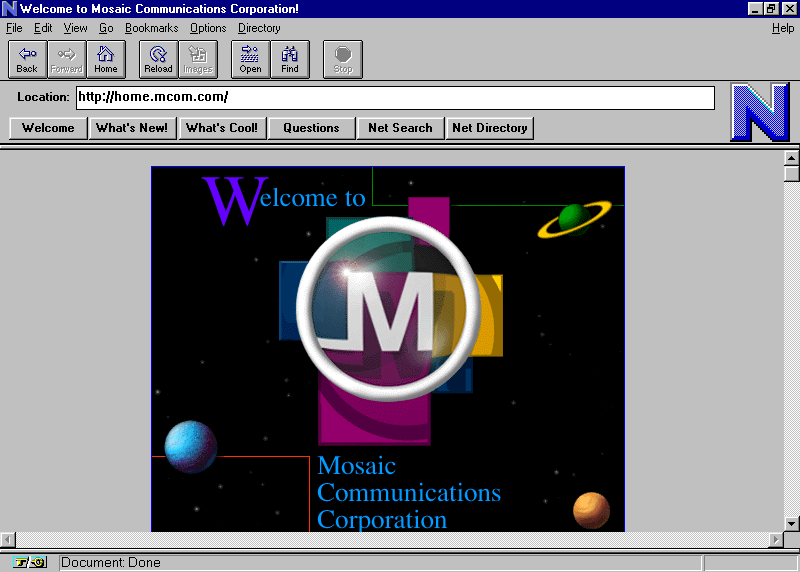Open a location with the Open button

[x=251, y=60]
